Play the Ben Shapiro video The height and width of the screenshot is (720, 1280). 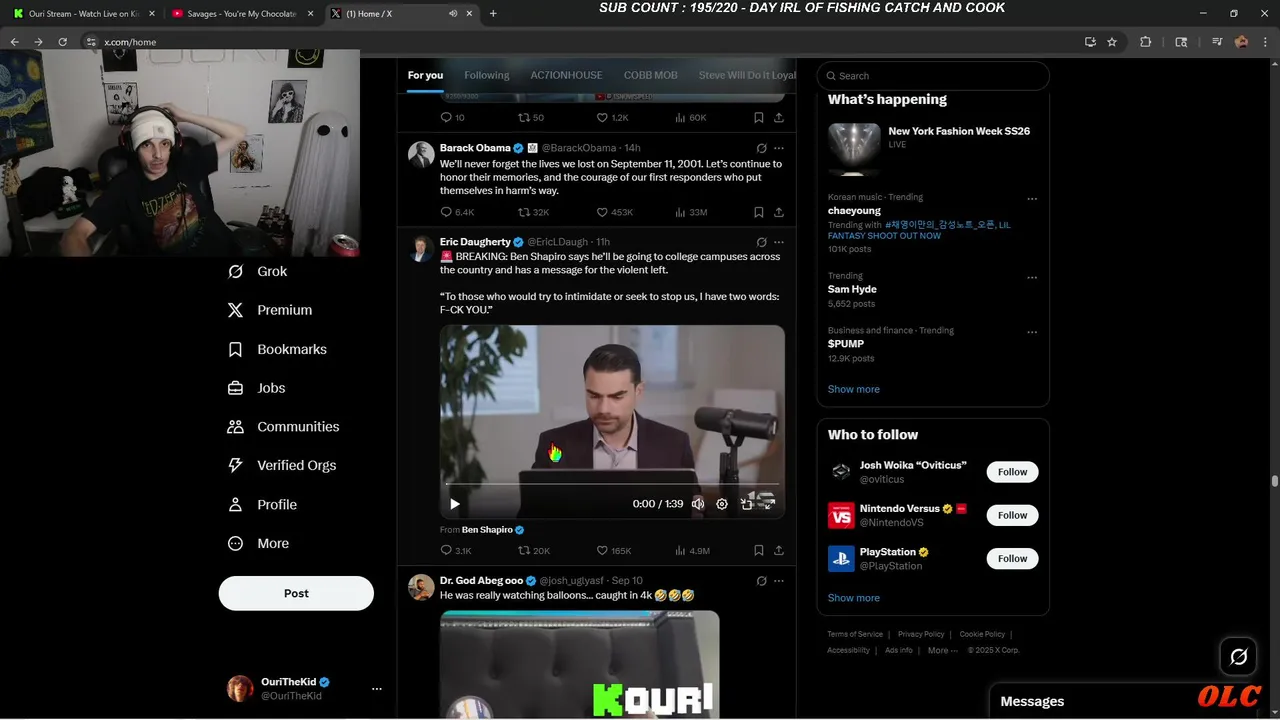[x=455, y=504]
